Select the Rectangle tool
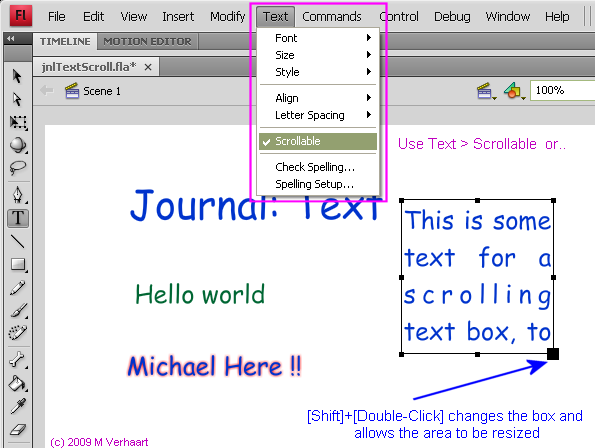This screenshot has width=595, height=448. tap(18, 264)
